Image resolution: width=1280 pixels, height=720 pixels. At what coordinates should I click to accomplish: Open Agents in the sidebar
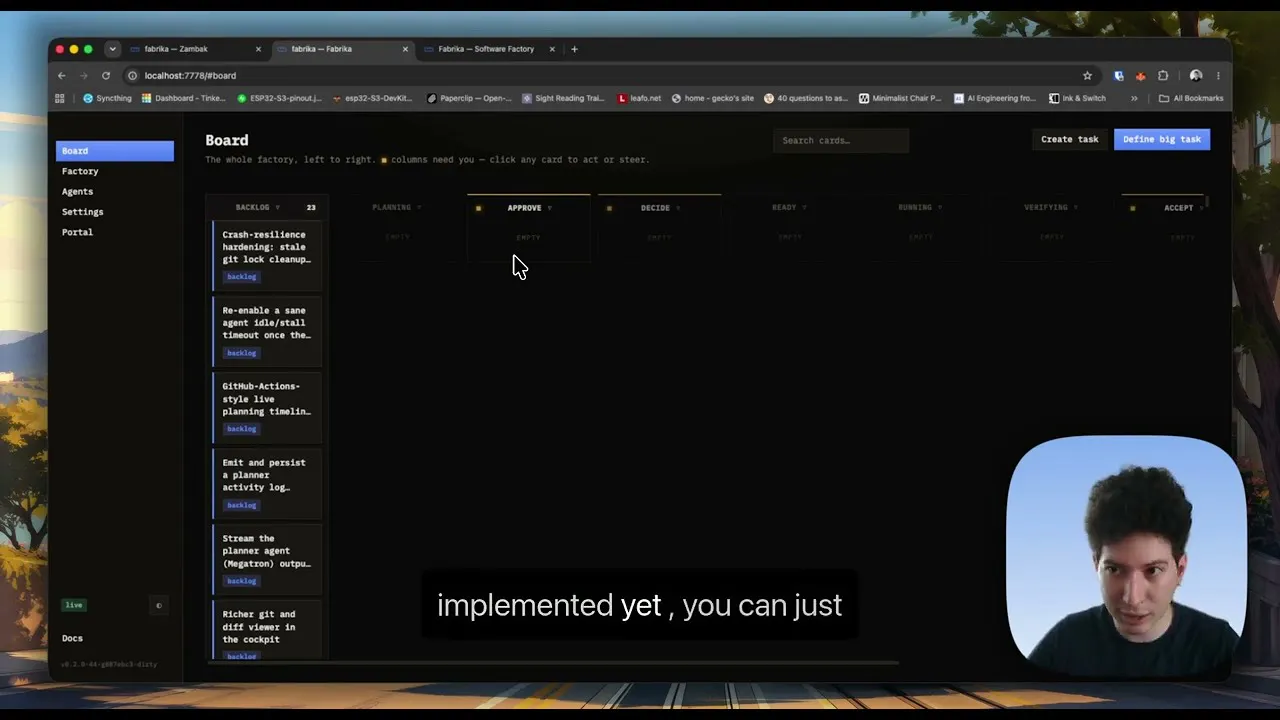point(77,192)
